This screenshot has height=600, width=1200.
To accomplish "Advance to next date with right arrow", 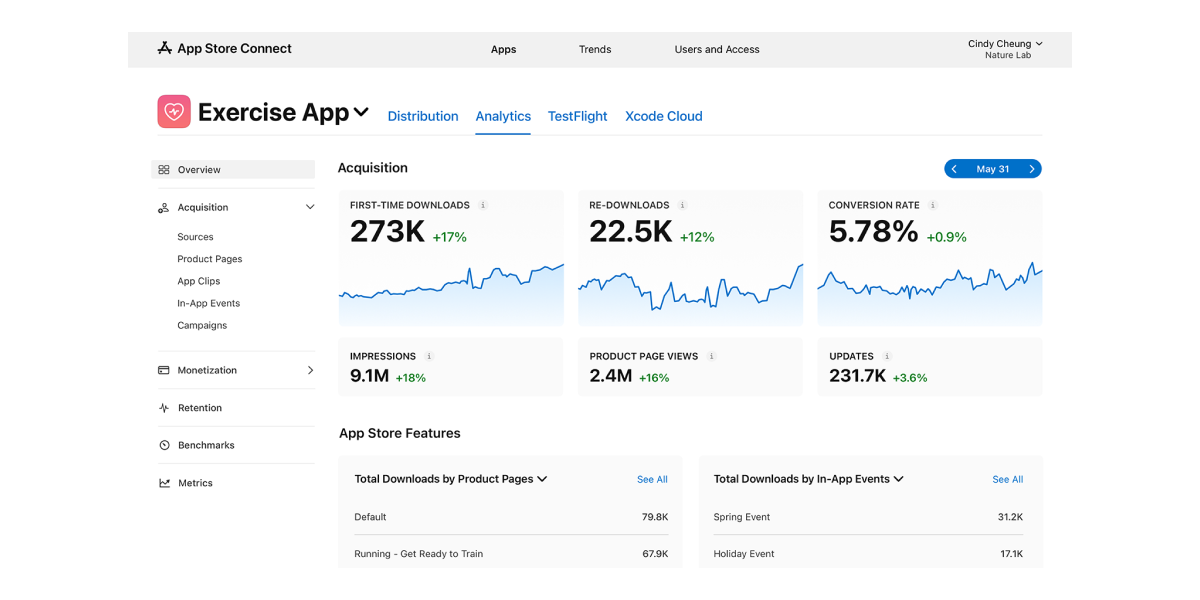I will 1032,169.
